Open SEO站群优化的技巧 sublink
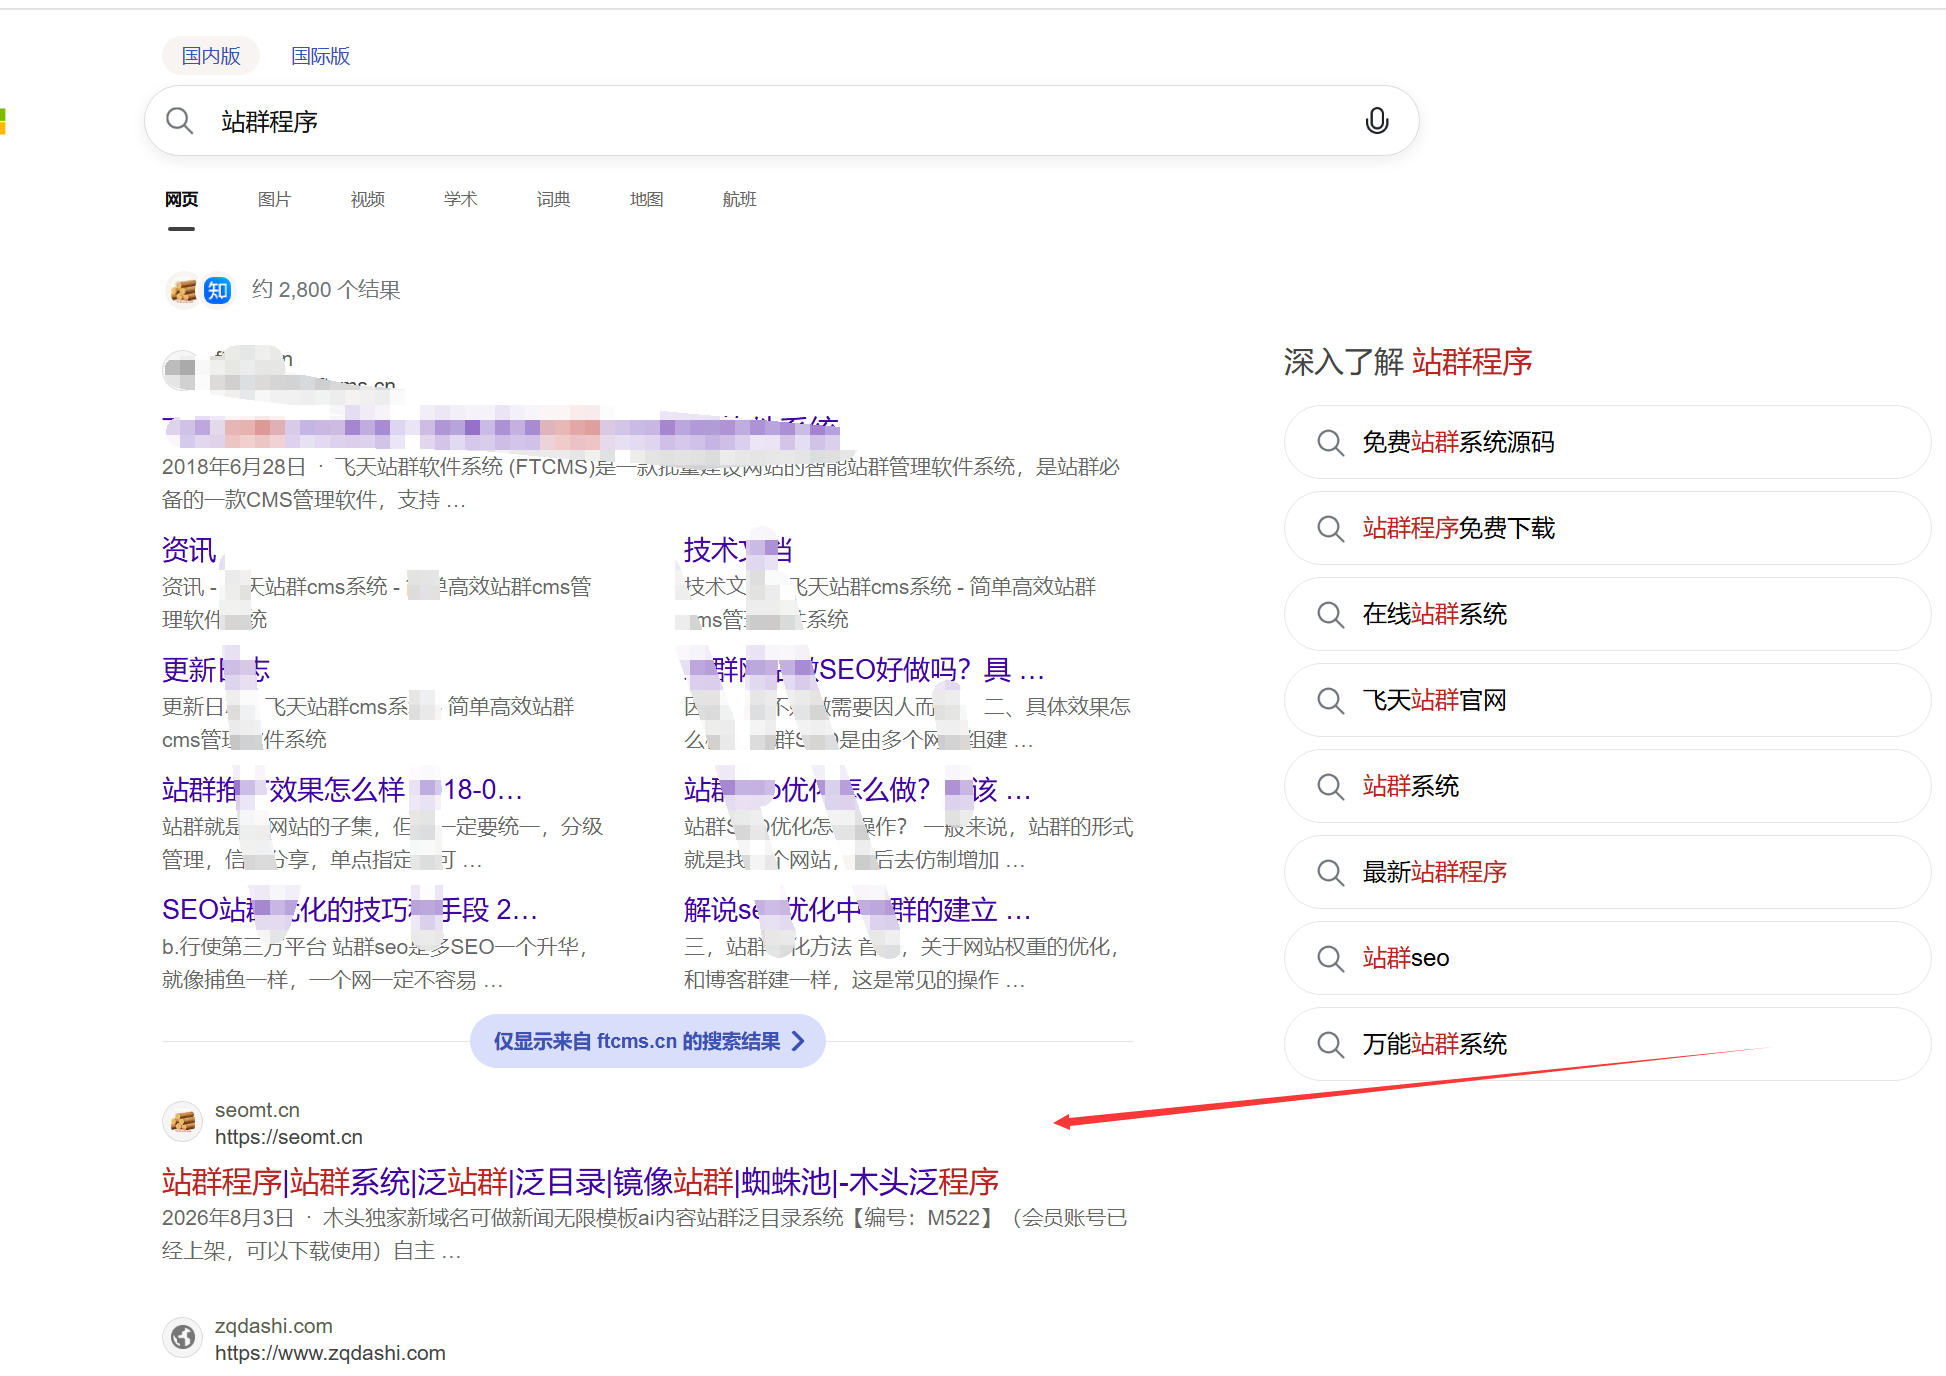 (x=350, y=909)
